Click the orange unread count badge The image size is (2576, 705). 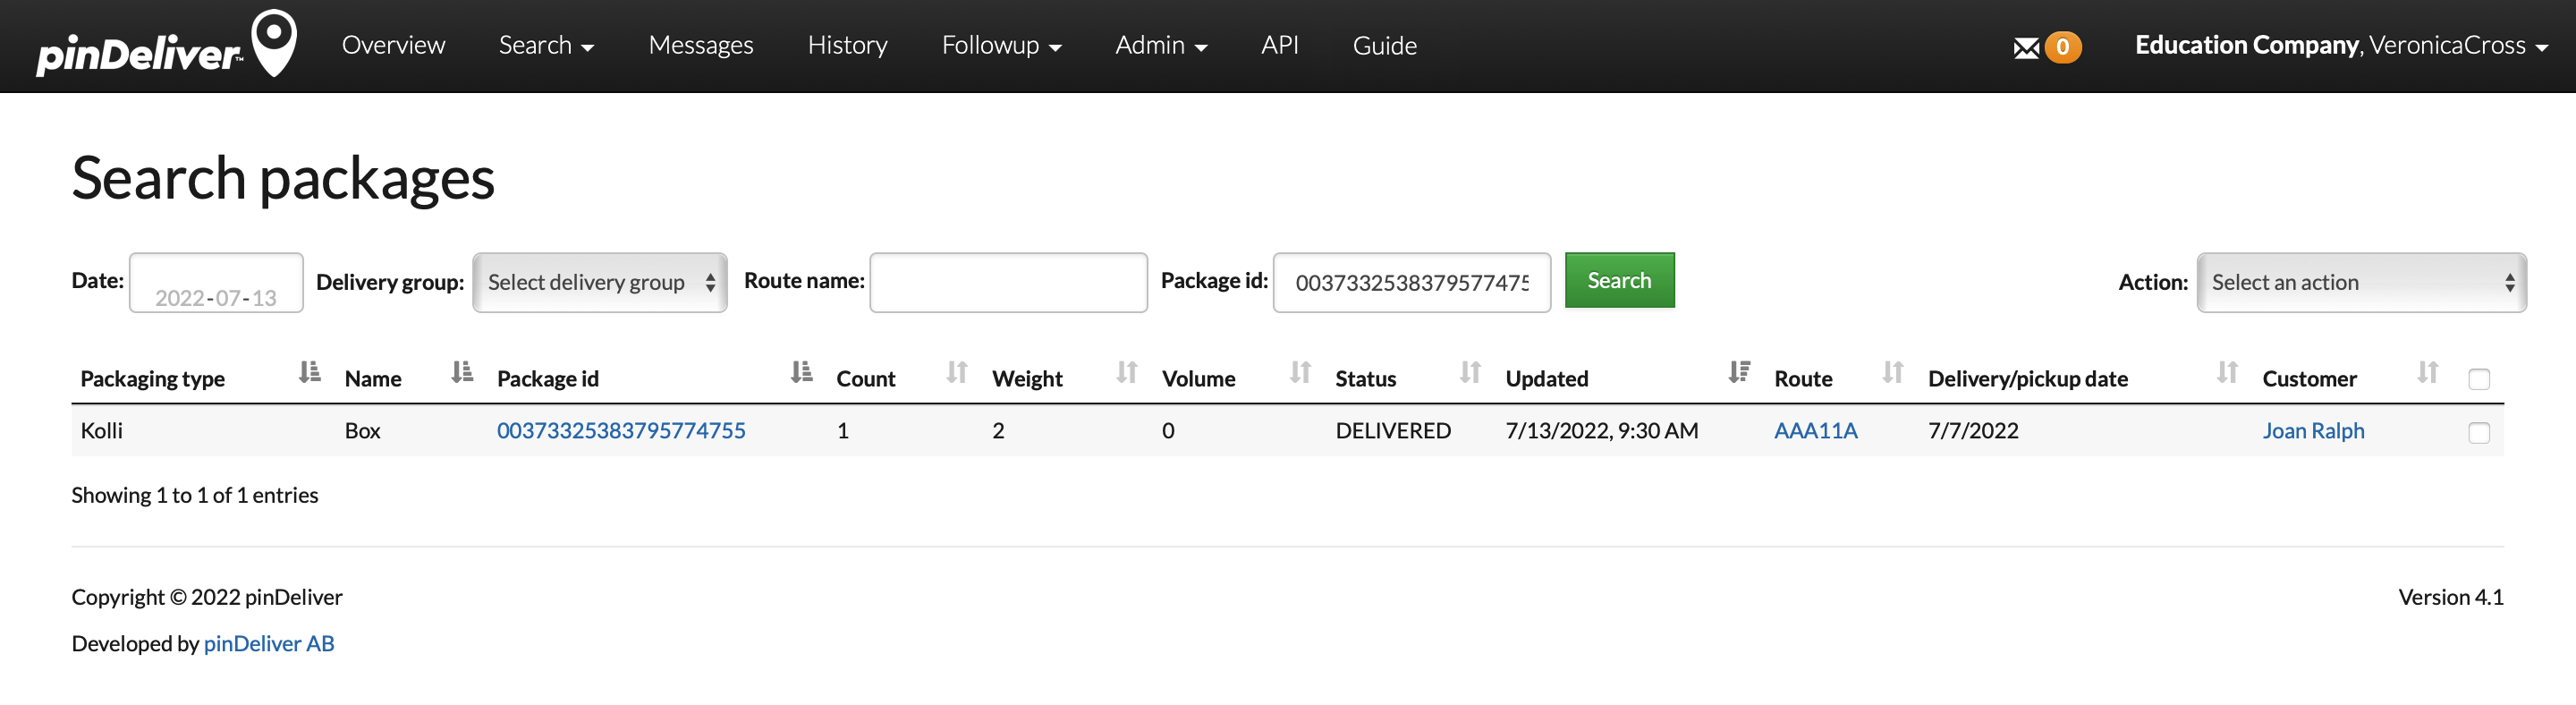(x=2062, y=47)
